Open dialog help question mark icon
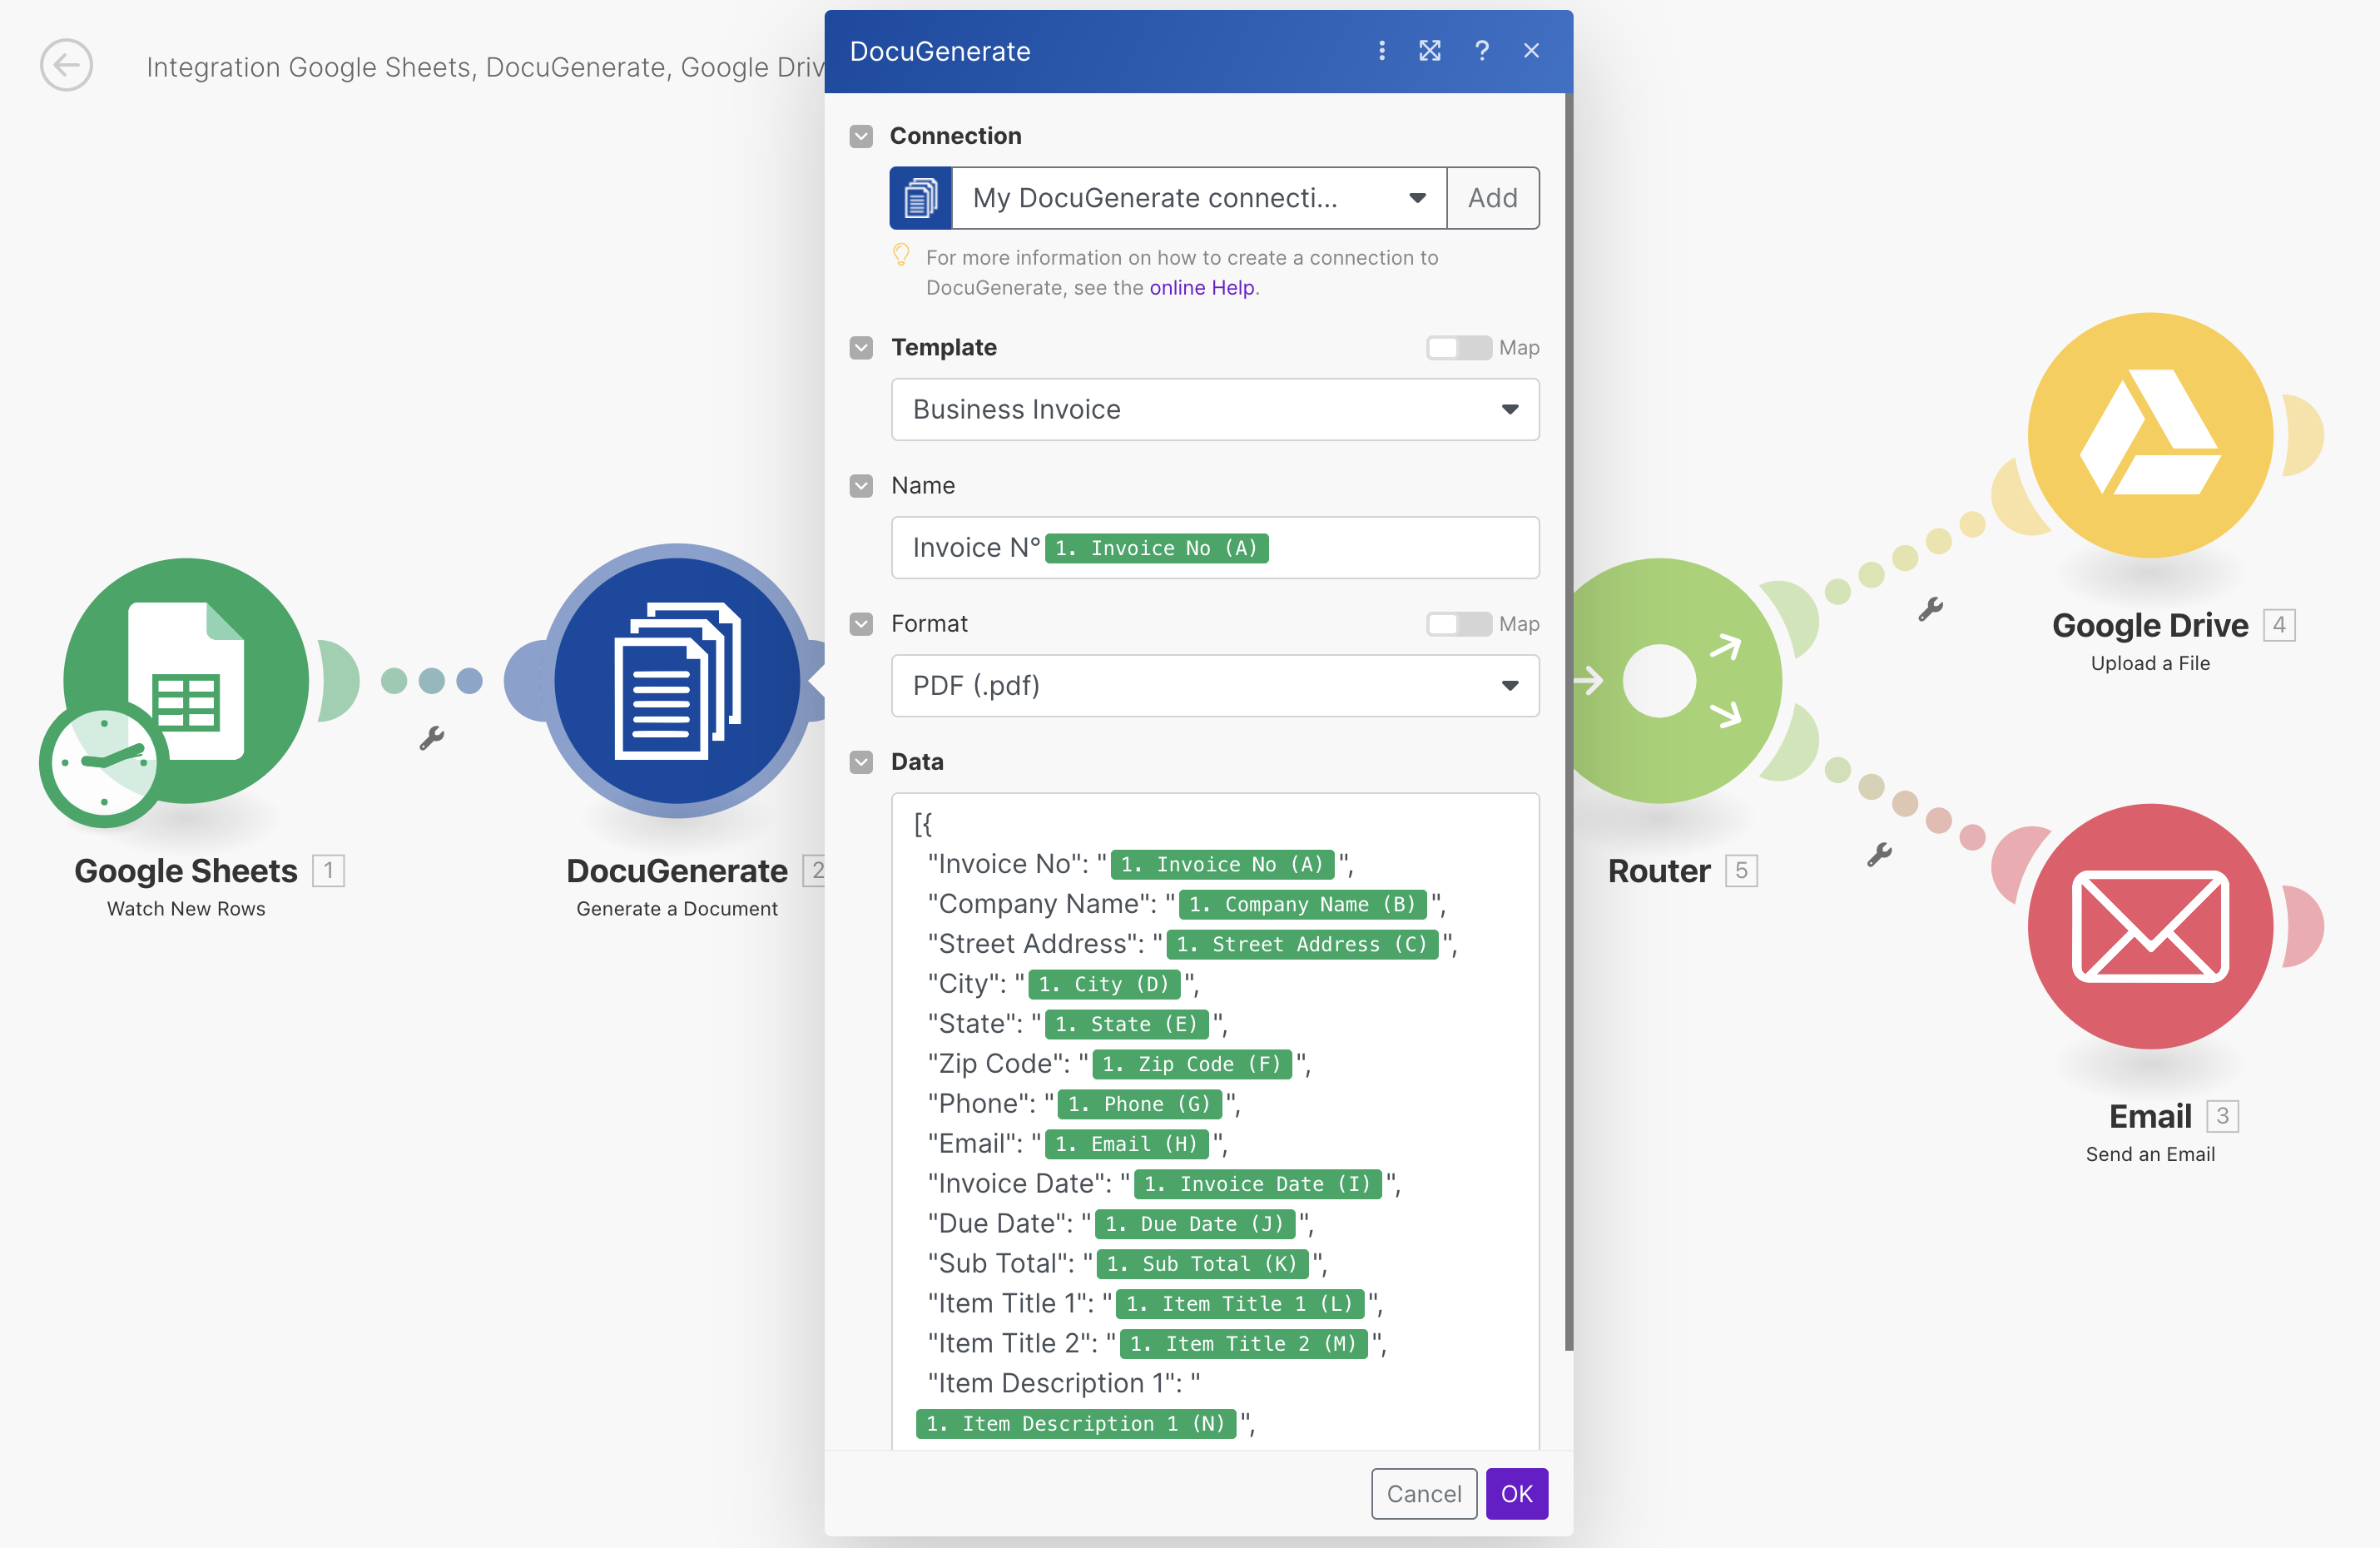This screenshot has width=2380, height=1548. tap(1482, 51)
